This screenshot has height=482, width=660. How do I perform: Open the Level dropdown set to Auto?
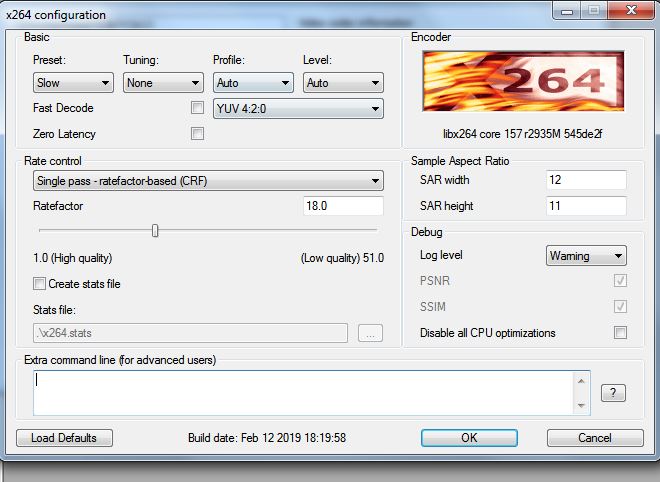tap(343, 83)
